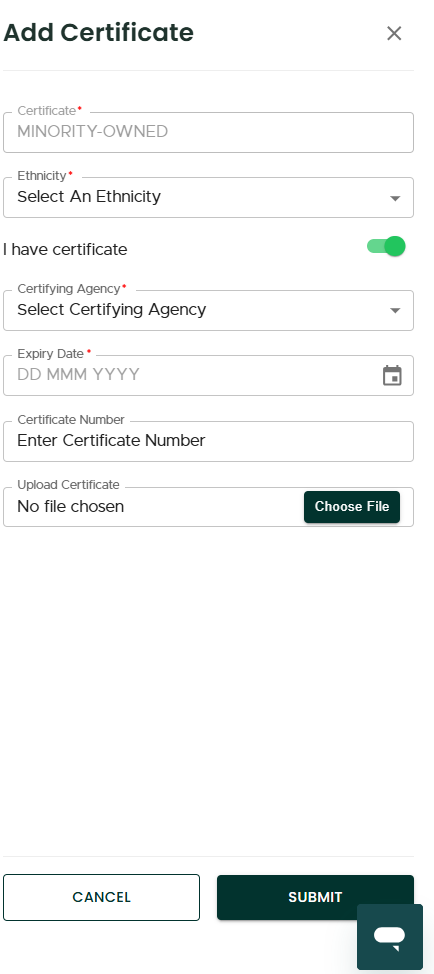Click the 'Add Certificate' heading
Image resolution: width=434 pixels, height=974 pixels.
99,33
